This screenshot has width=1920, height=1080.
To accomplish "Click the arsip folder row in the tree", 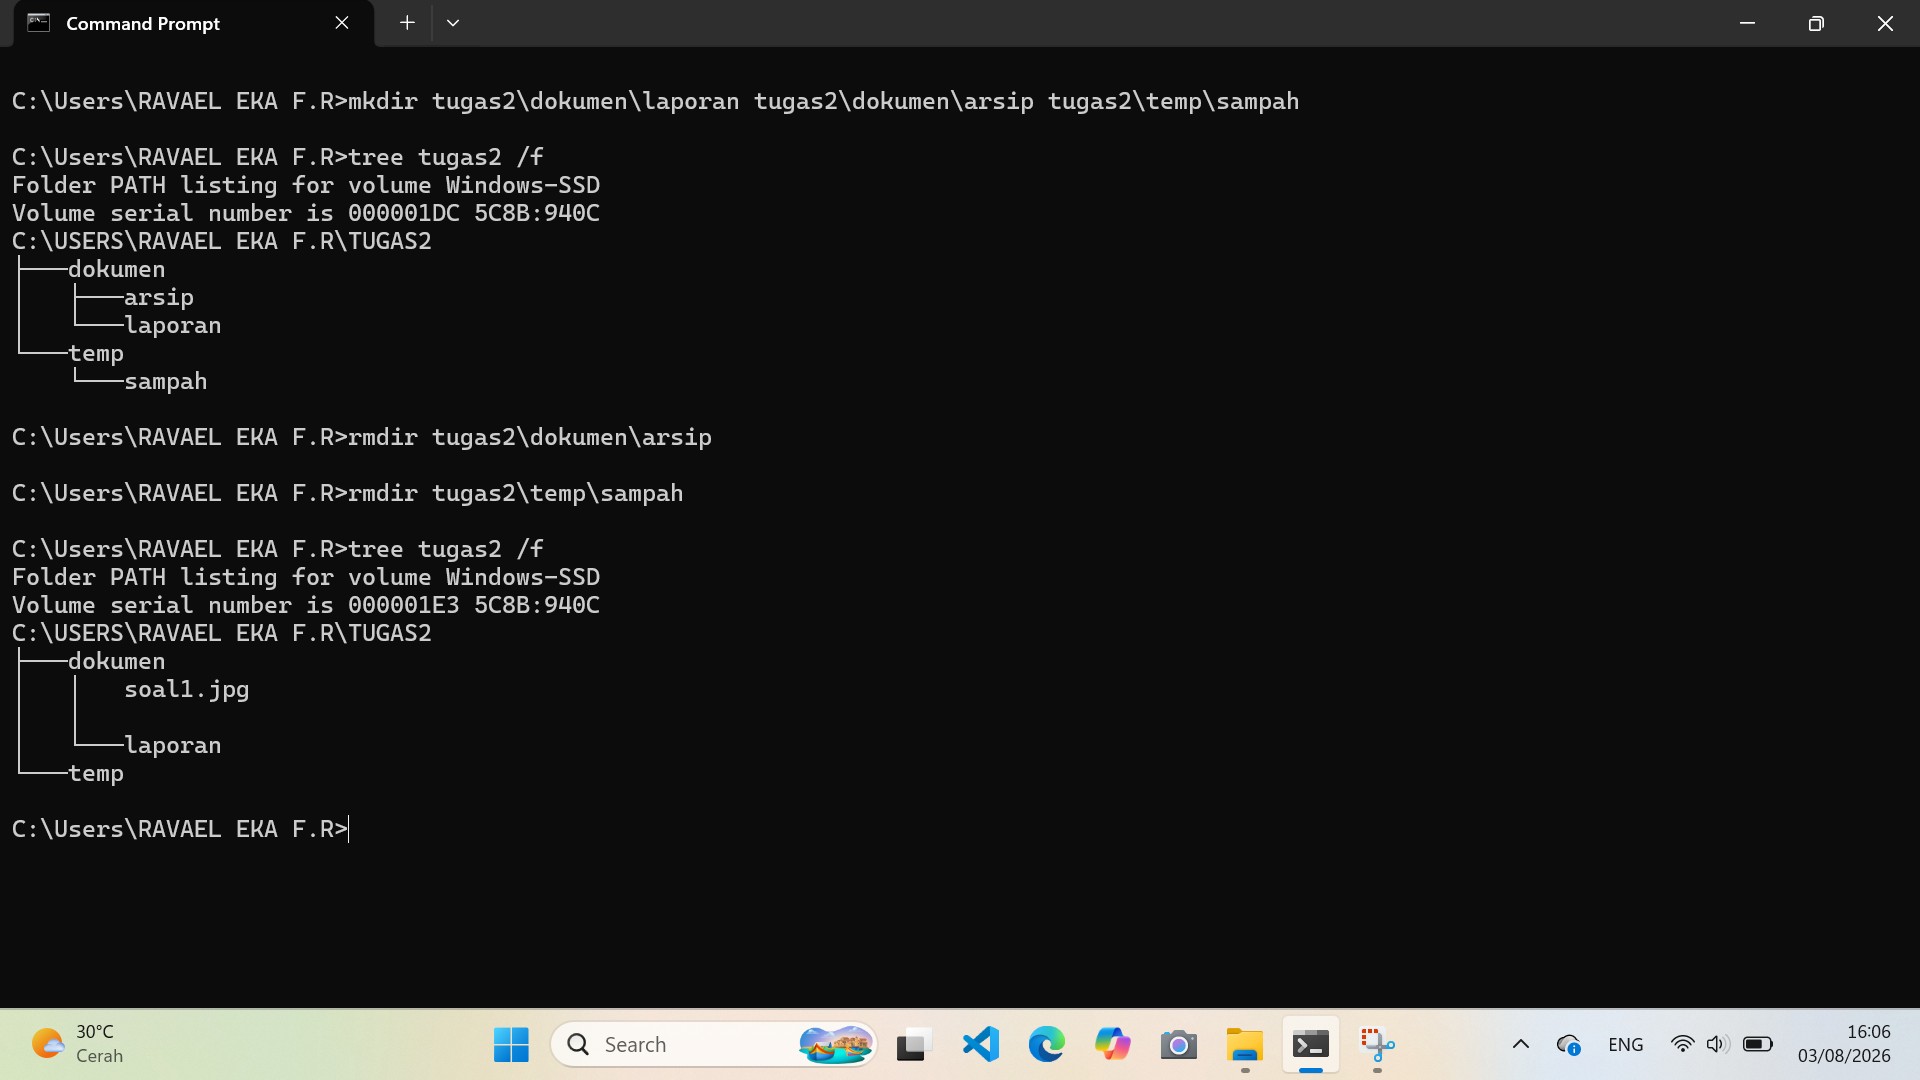I will pyautogui.click(x=159, y=298).
